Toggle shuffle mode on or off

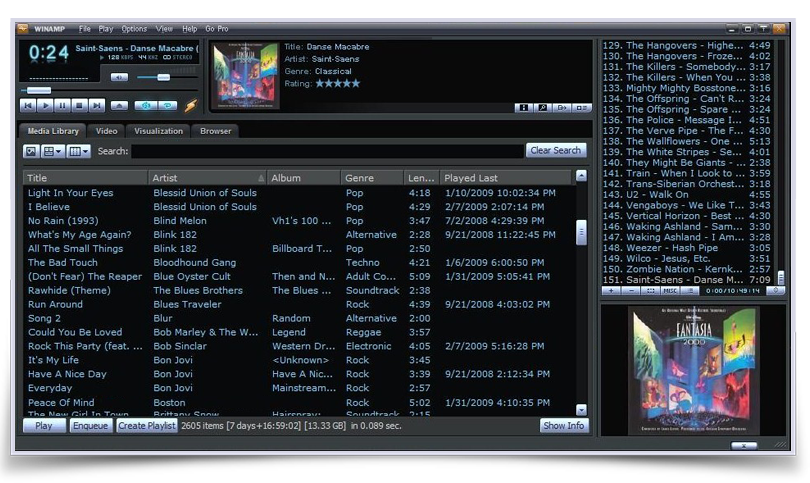[145, 104]
